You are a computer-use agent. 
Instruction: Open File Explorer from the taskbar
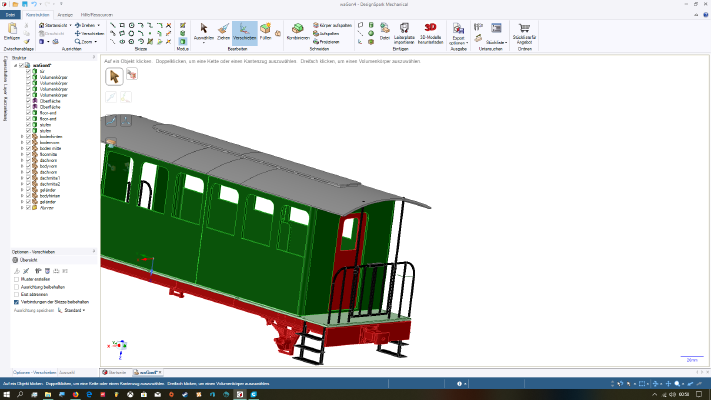point(48,395)
